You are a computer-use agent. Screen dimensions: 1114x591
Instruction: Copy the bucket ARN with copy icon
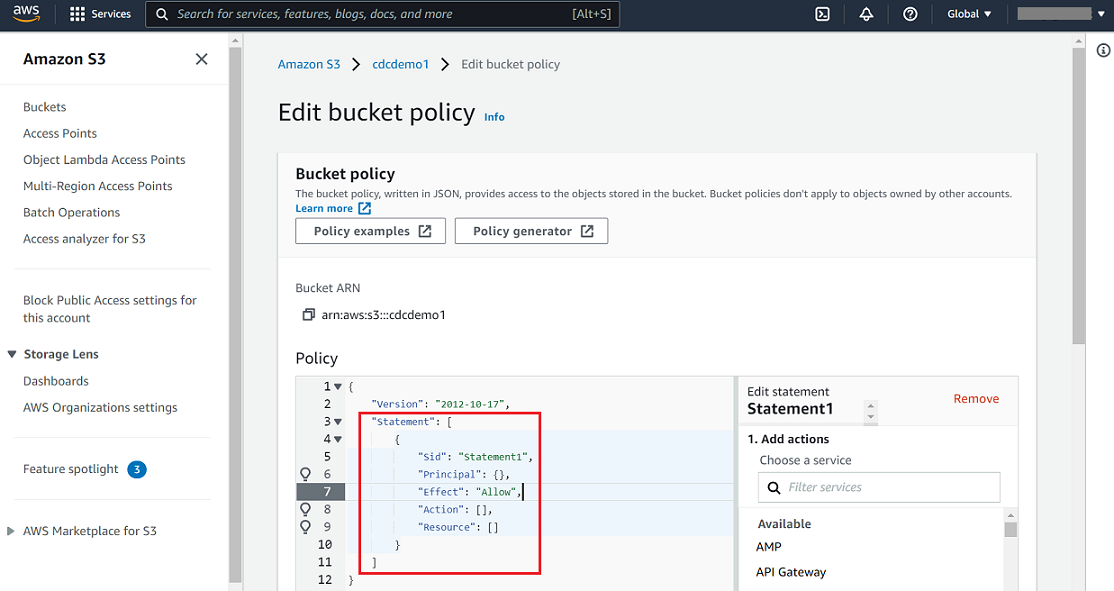(308, 315)
